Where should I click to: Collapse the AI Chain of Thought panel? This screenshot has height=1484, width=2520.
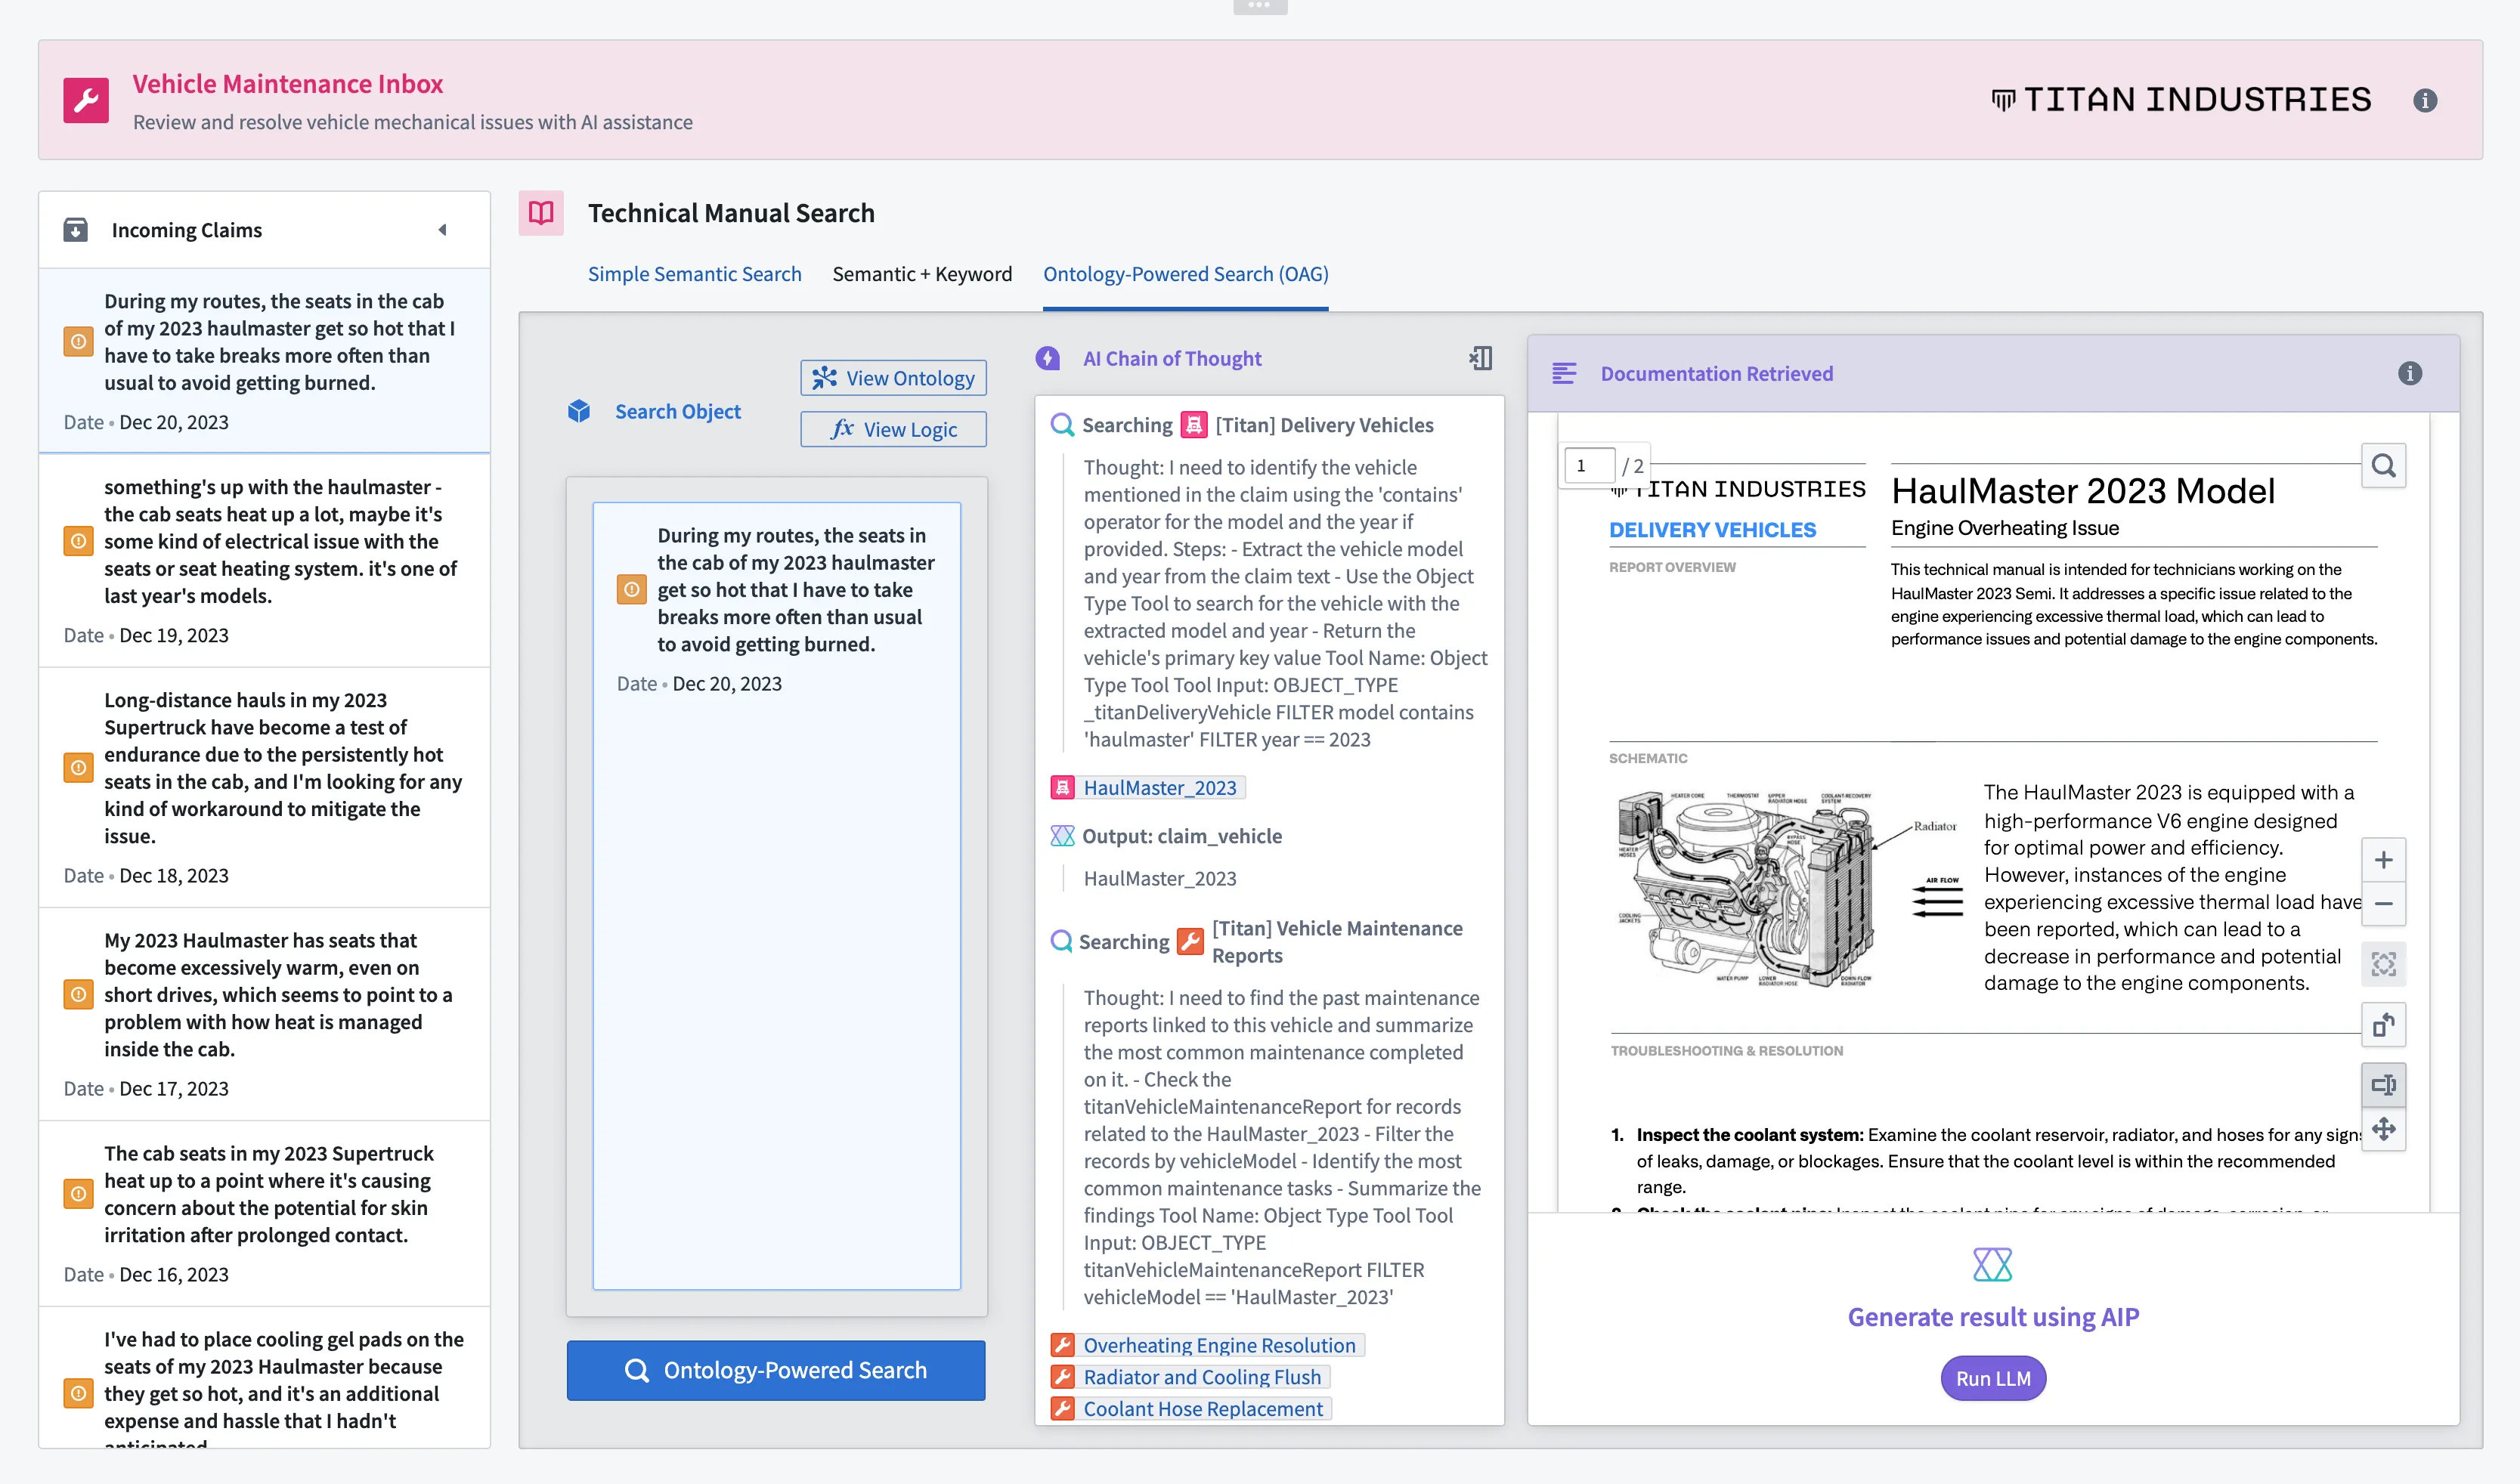pyautogui.click(x=1481, y=358)
